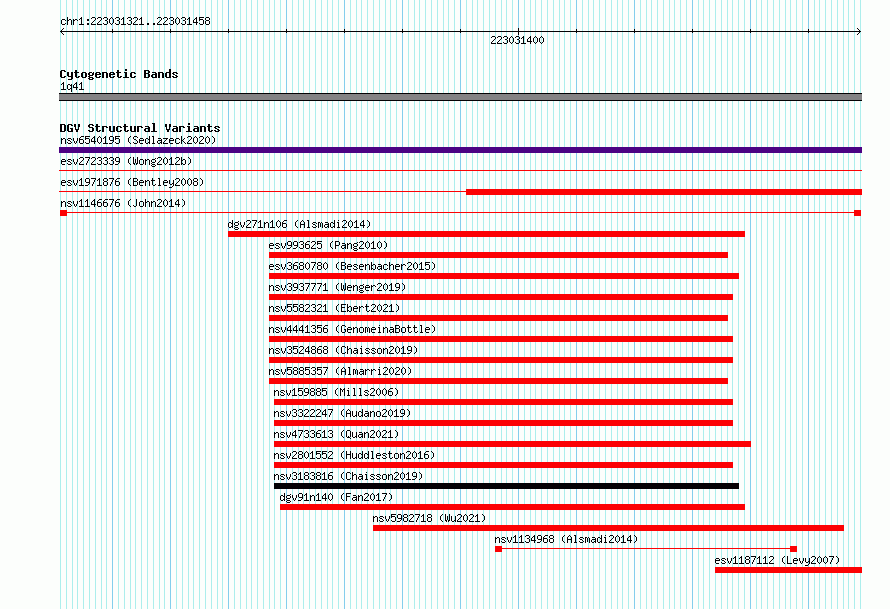890x609 pixels.
Task: Open esv993625 (Pang2010) label
Action: pos(328,245)
